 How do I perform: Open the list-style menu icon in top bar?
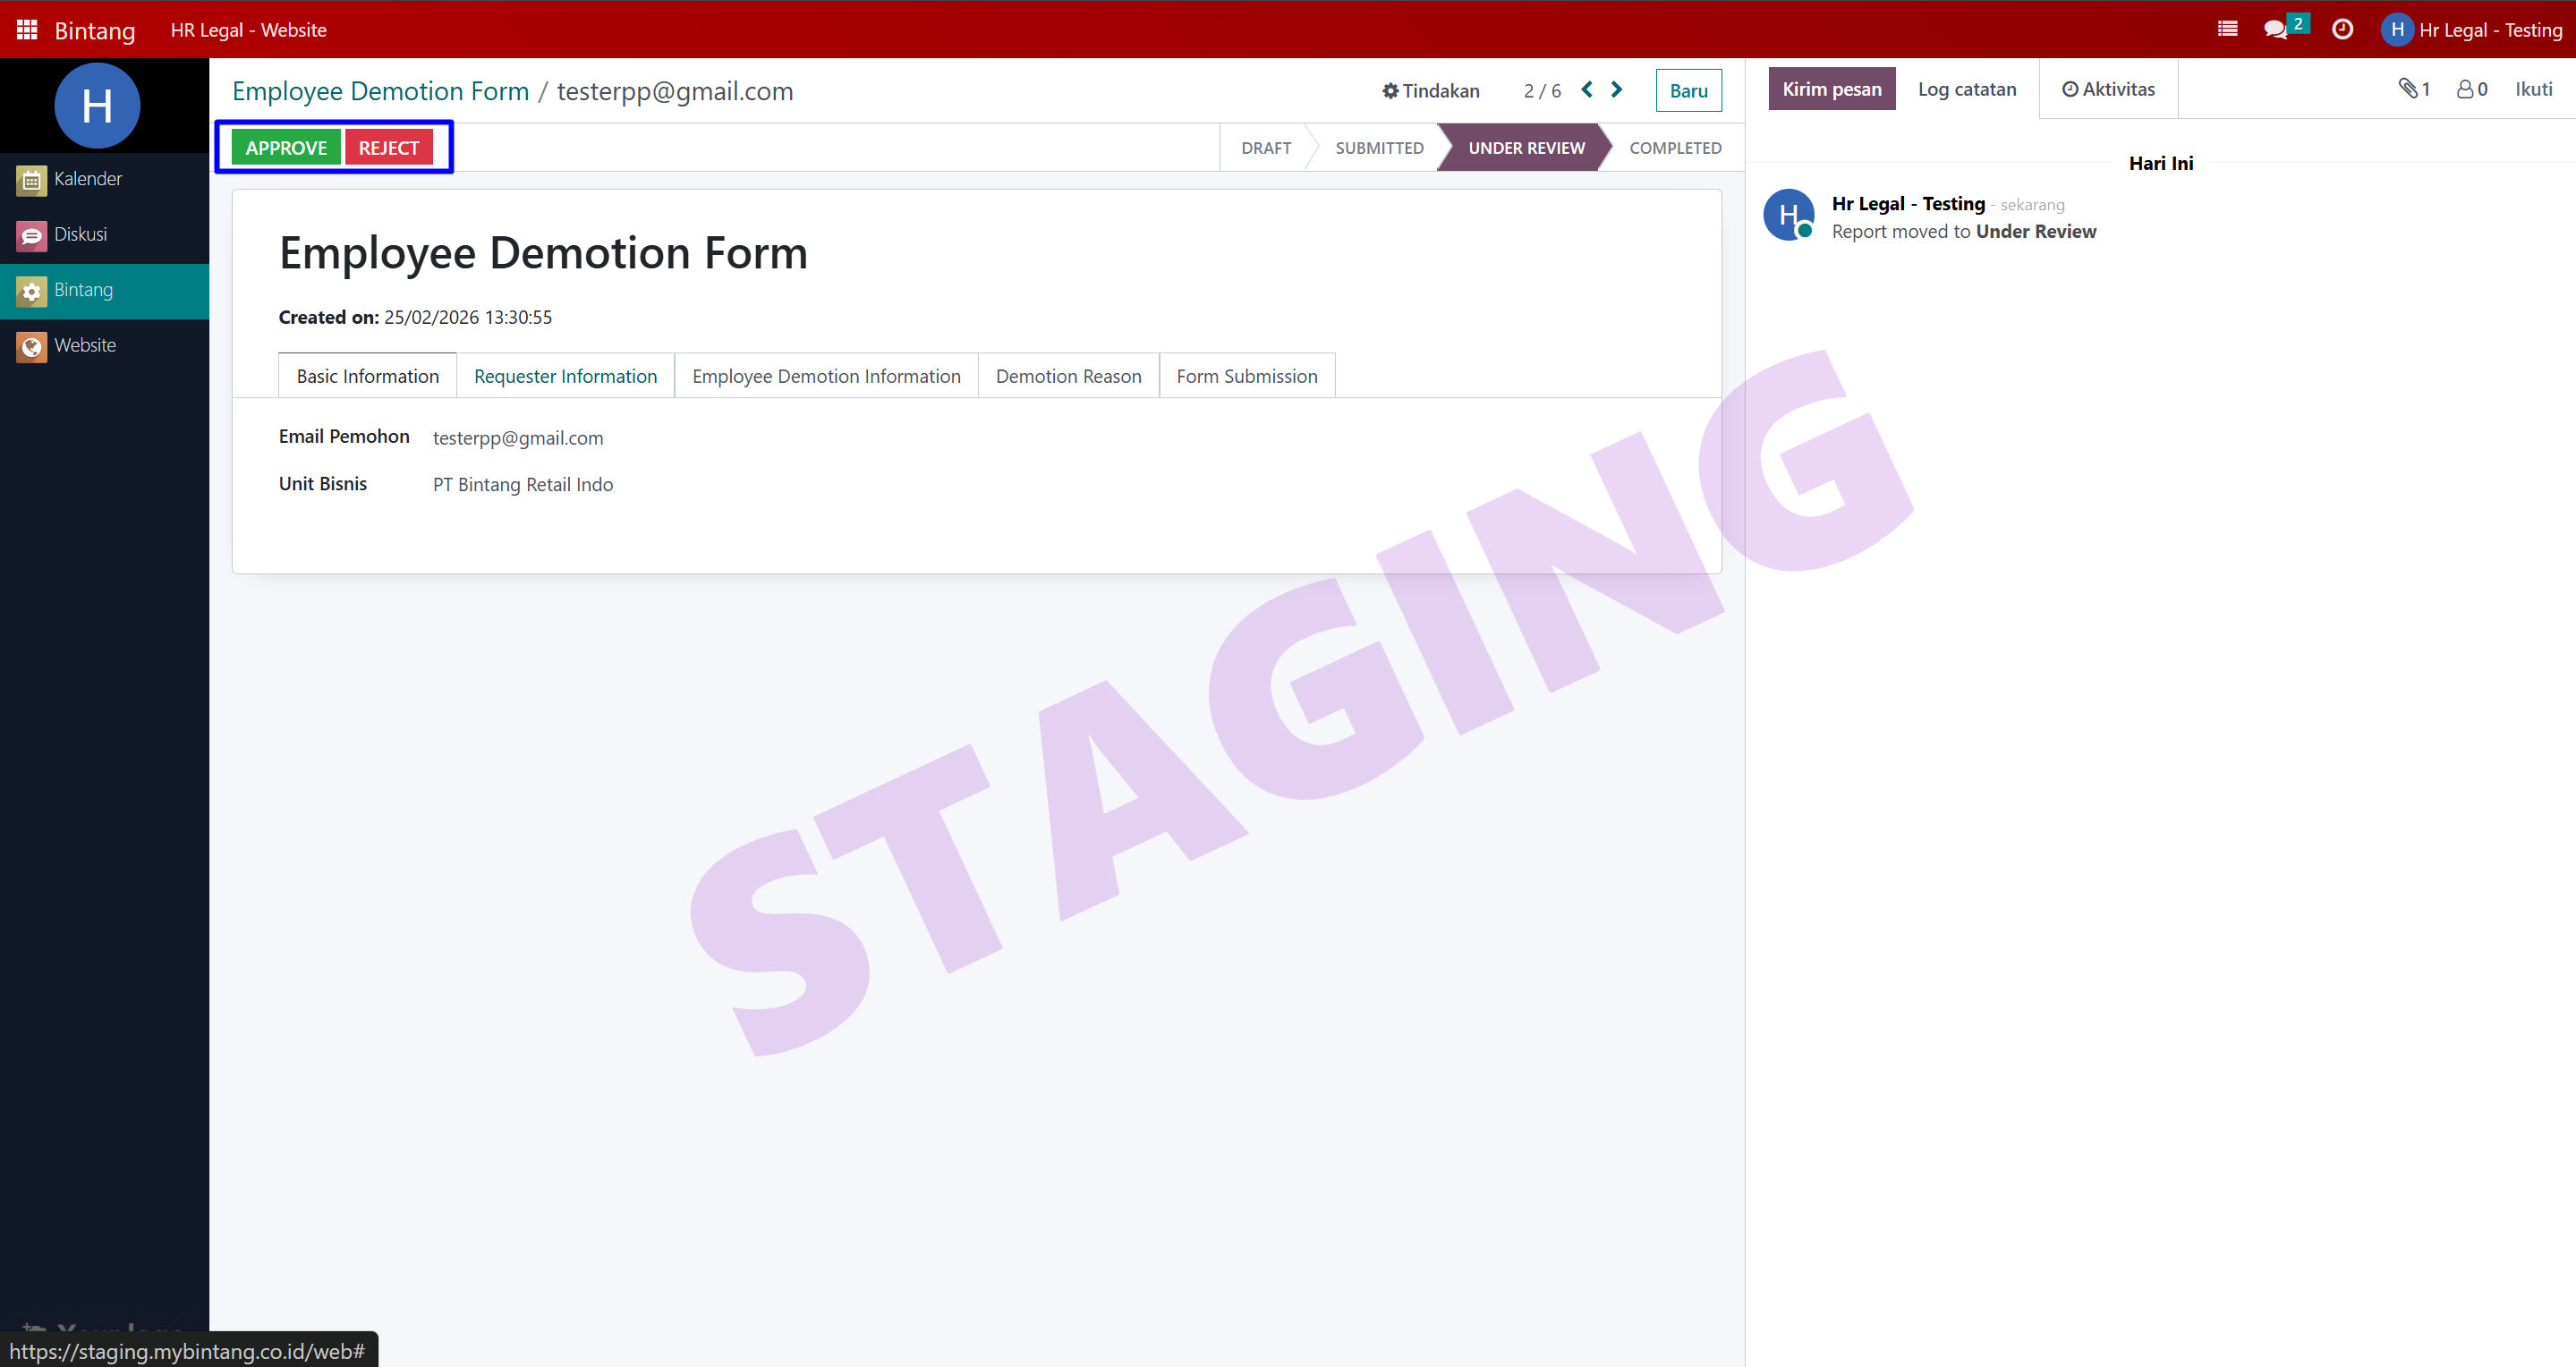2227,29
